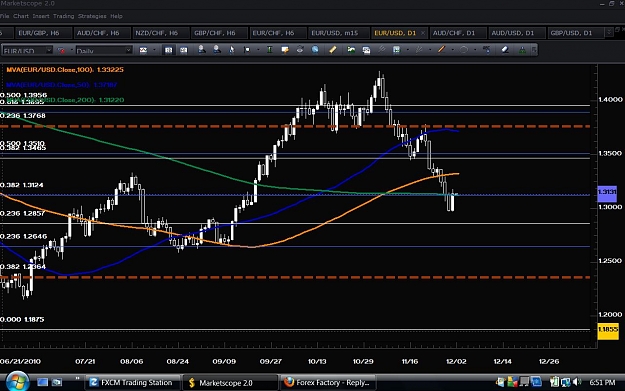
Task: Open the Daily timeframe dropdown
Action: [x=128, y=50]
